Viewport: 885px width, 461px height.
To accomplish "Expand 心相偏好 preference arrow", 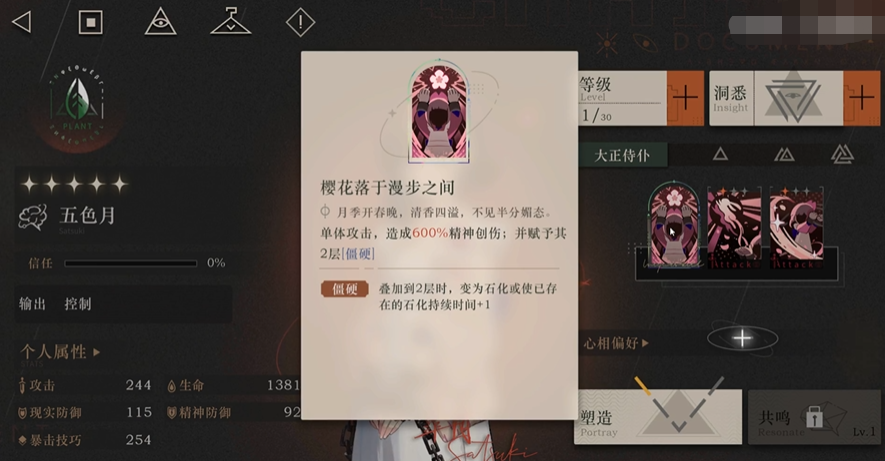I will (645, 343).
